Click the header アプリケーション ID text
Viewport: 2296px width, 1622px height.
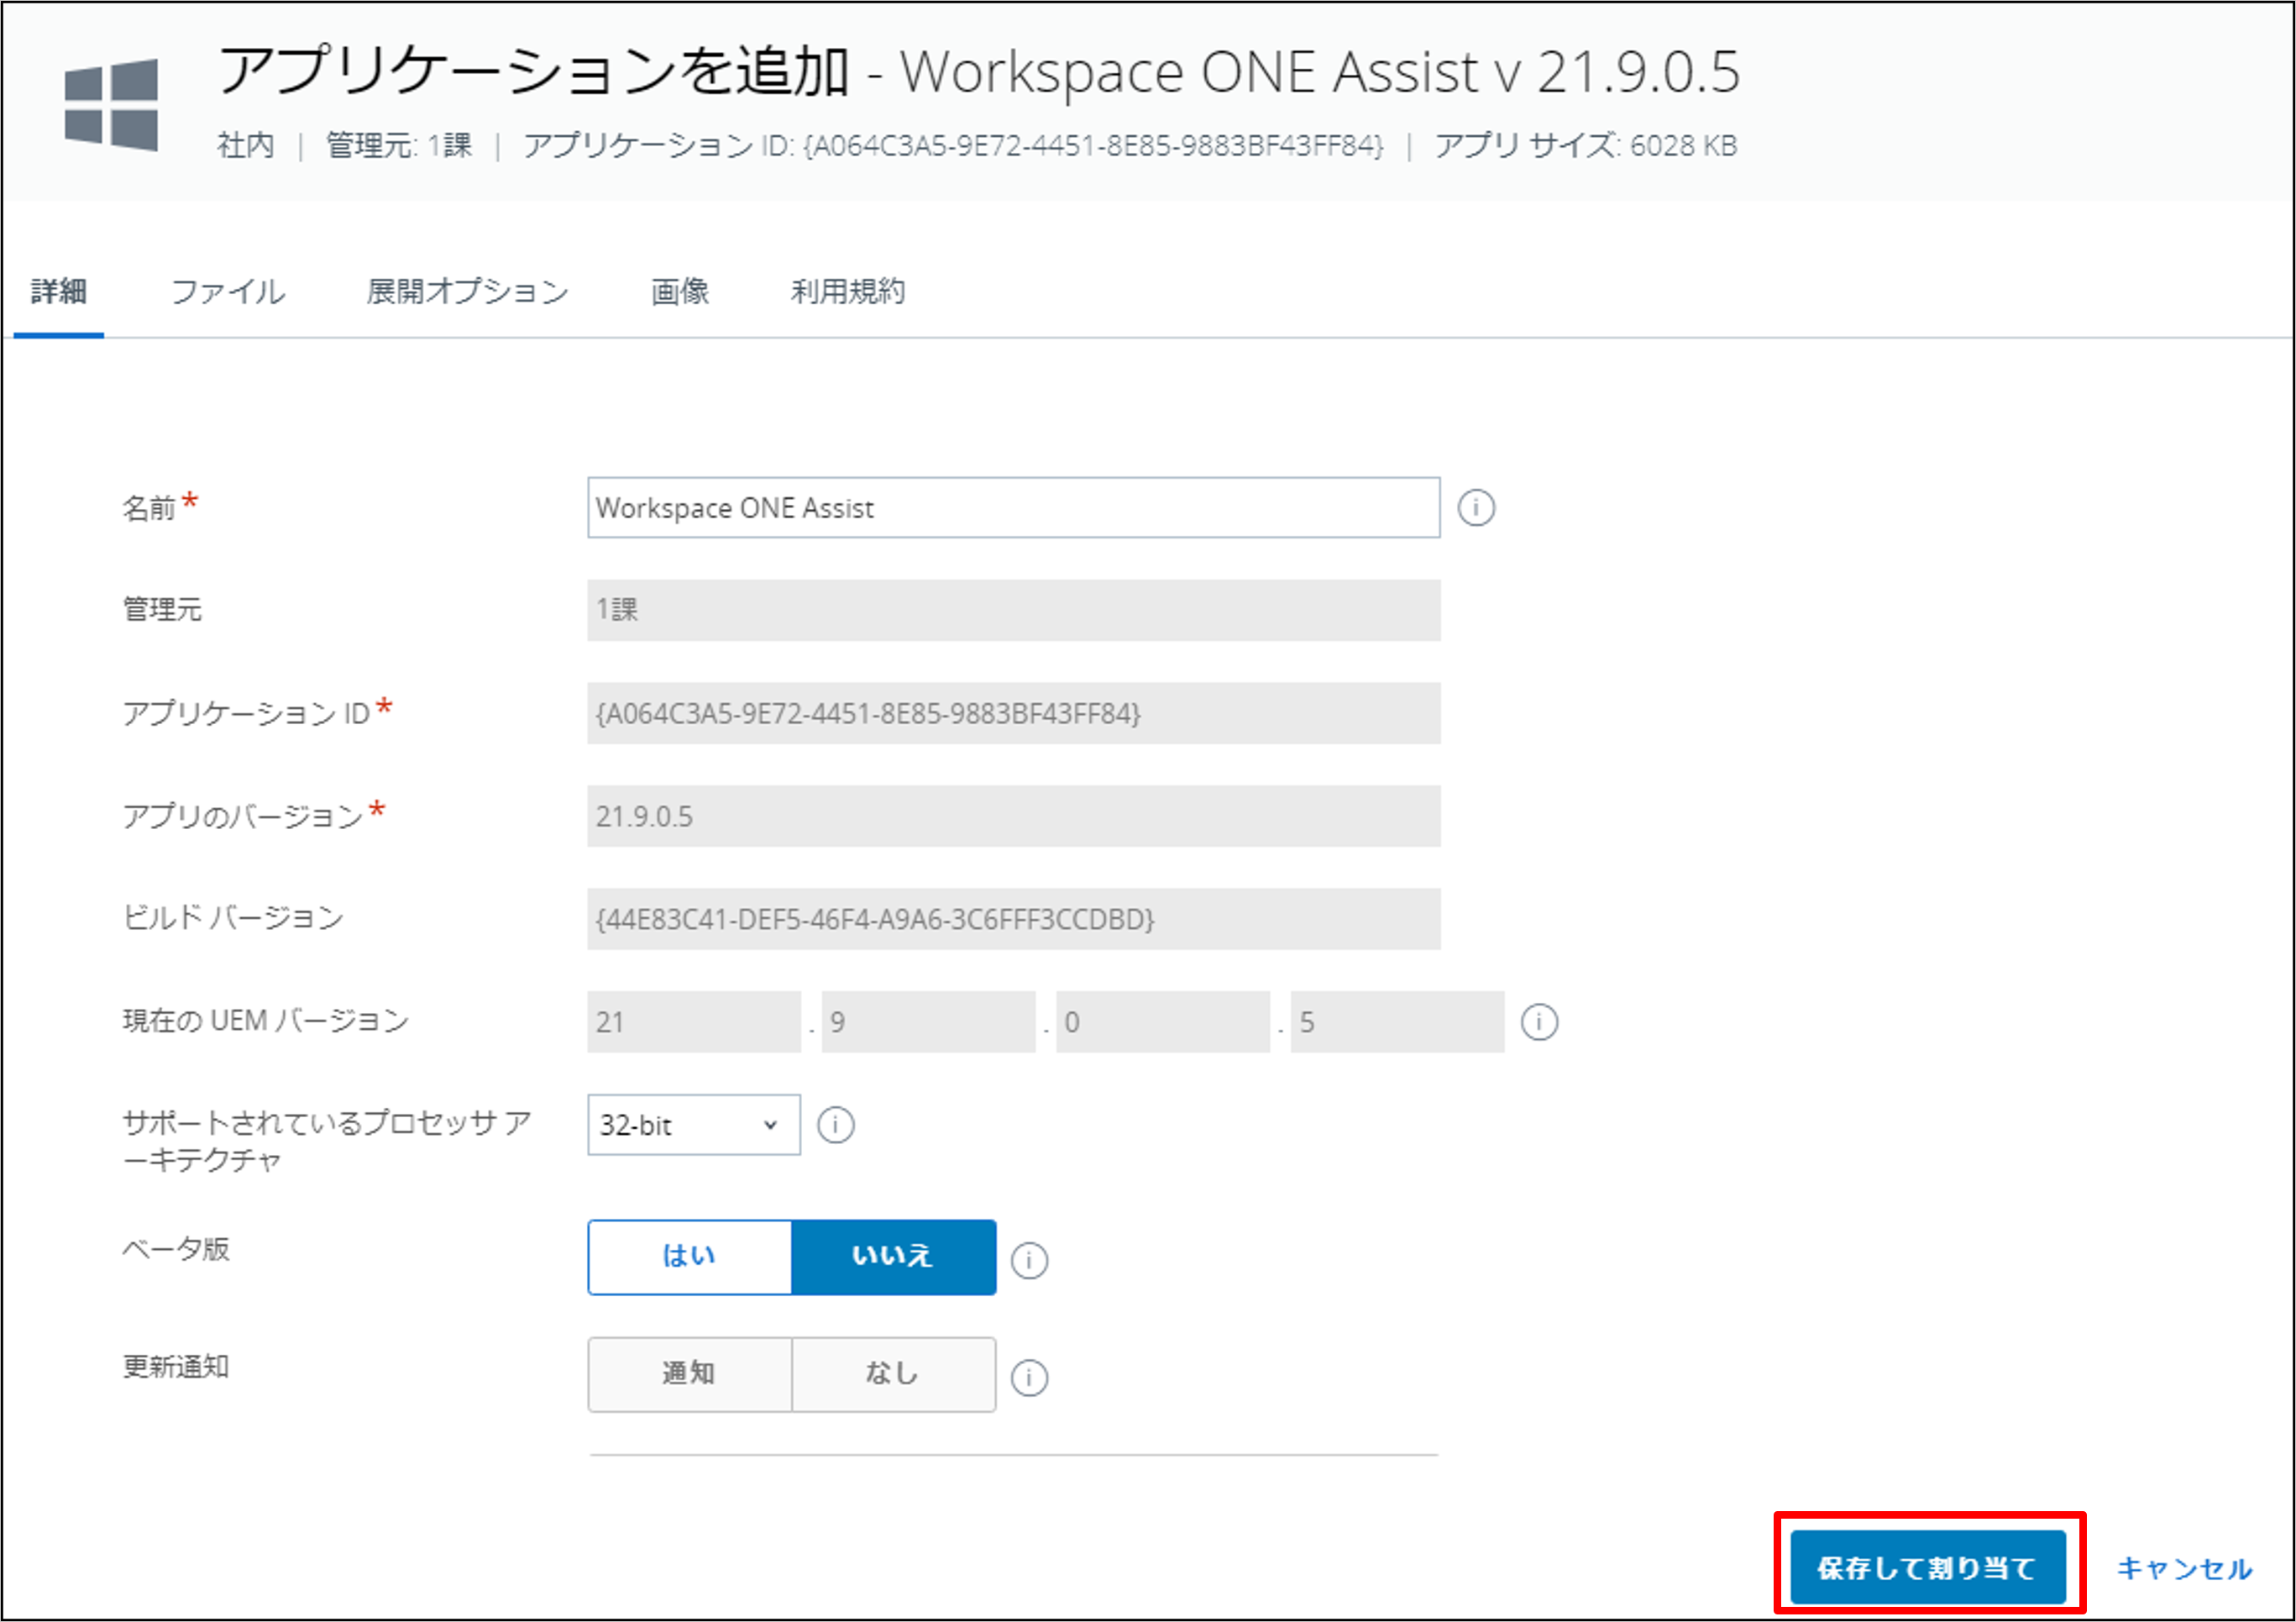tap(954, 146)
